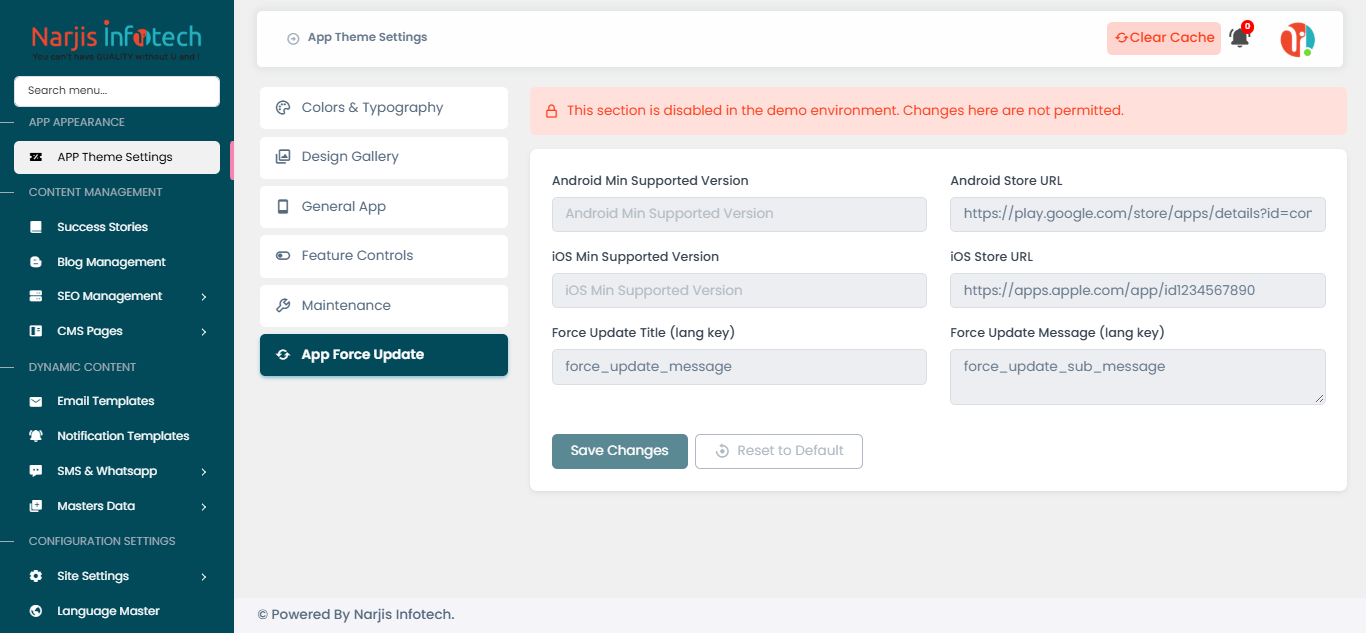Select the App Force Update tab
The width and height of the screenshot is (1366, 633).
384,355
